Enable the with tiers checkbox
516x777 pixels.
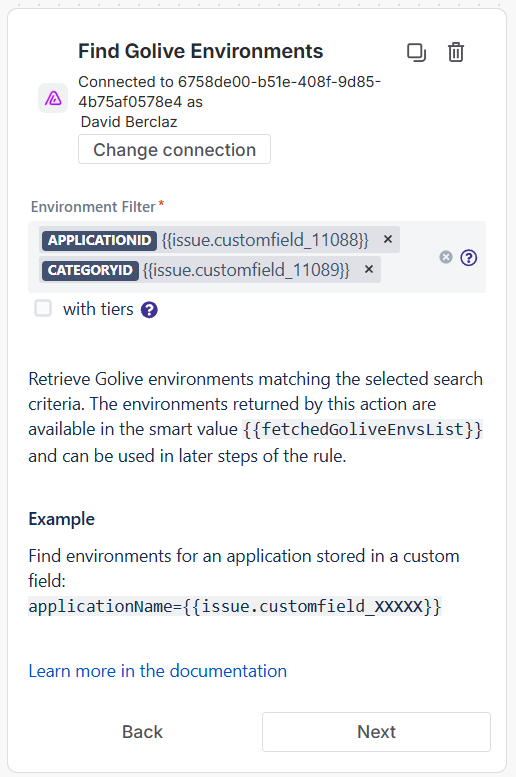[x=43, y=308]
